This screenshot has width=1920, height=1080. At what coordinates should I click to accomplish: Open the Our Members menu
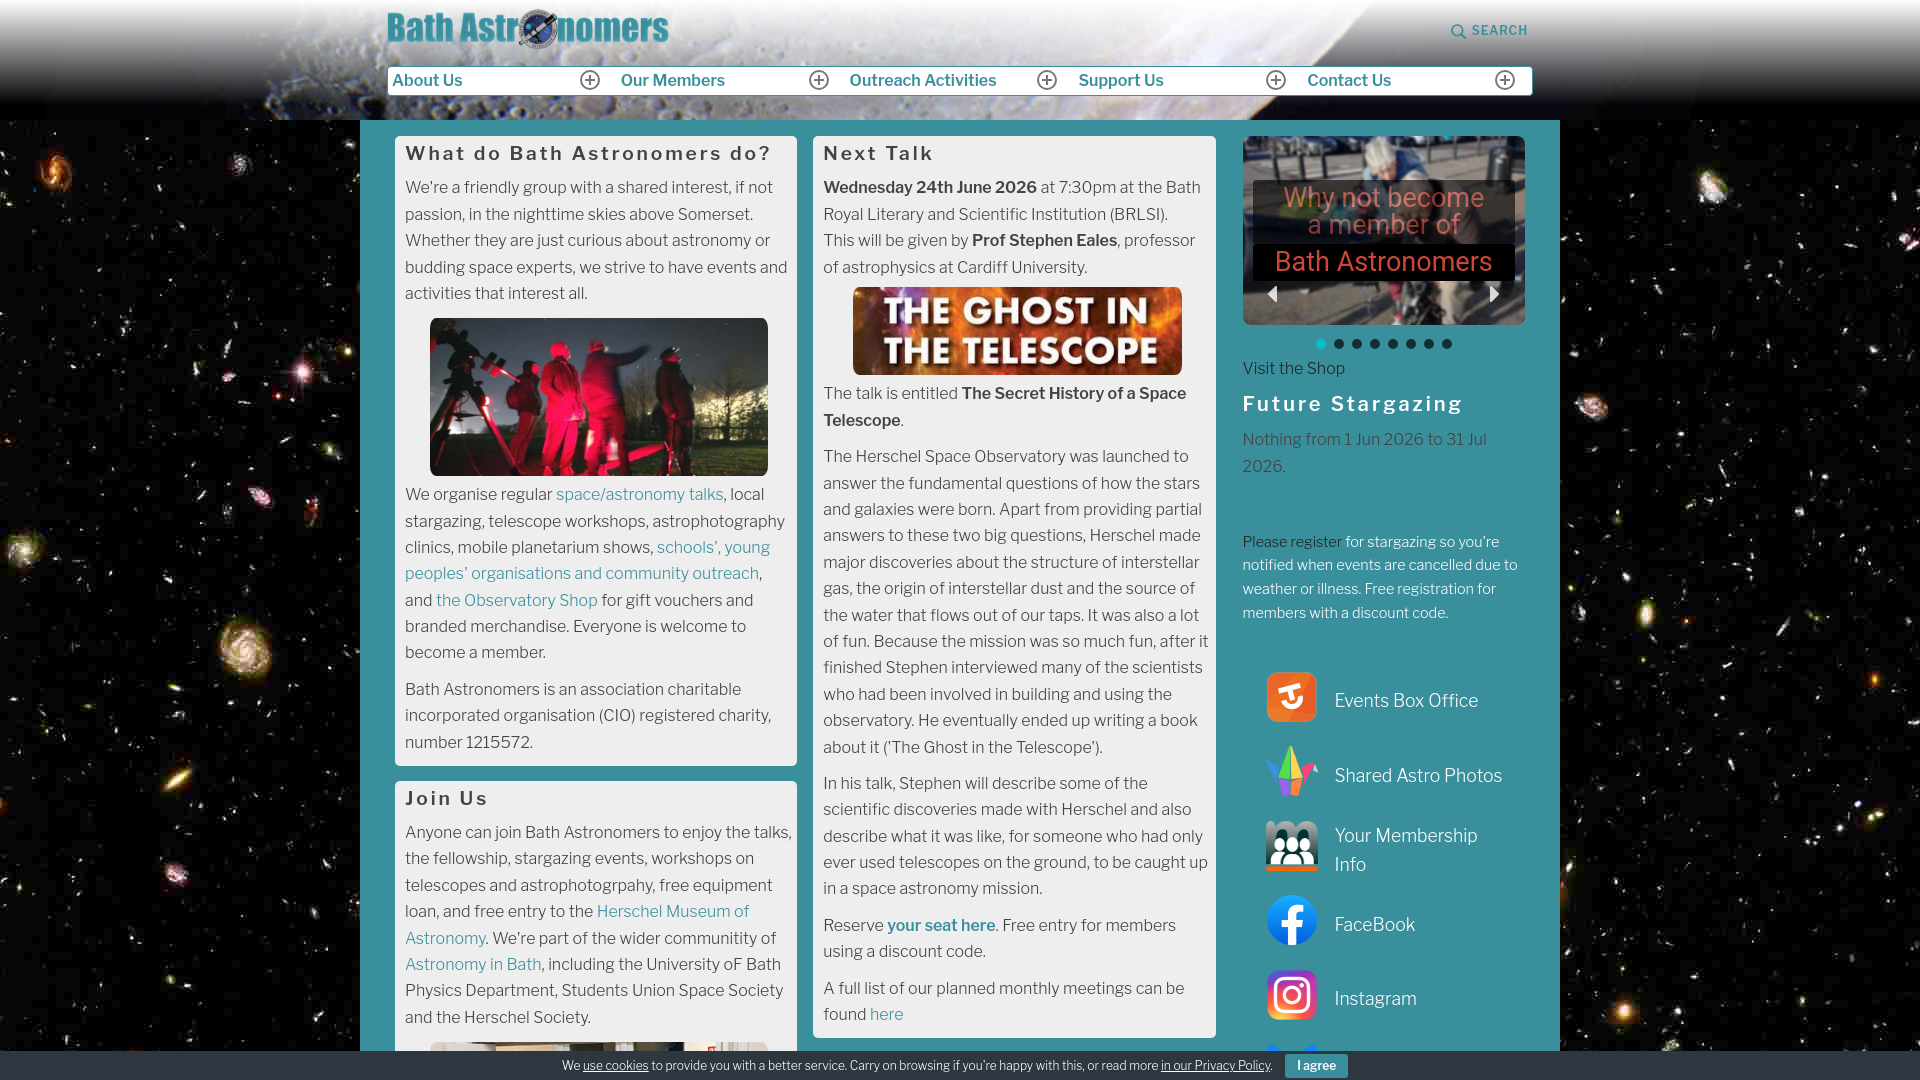coord(673,81)
